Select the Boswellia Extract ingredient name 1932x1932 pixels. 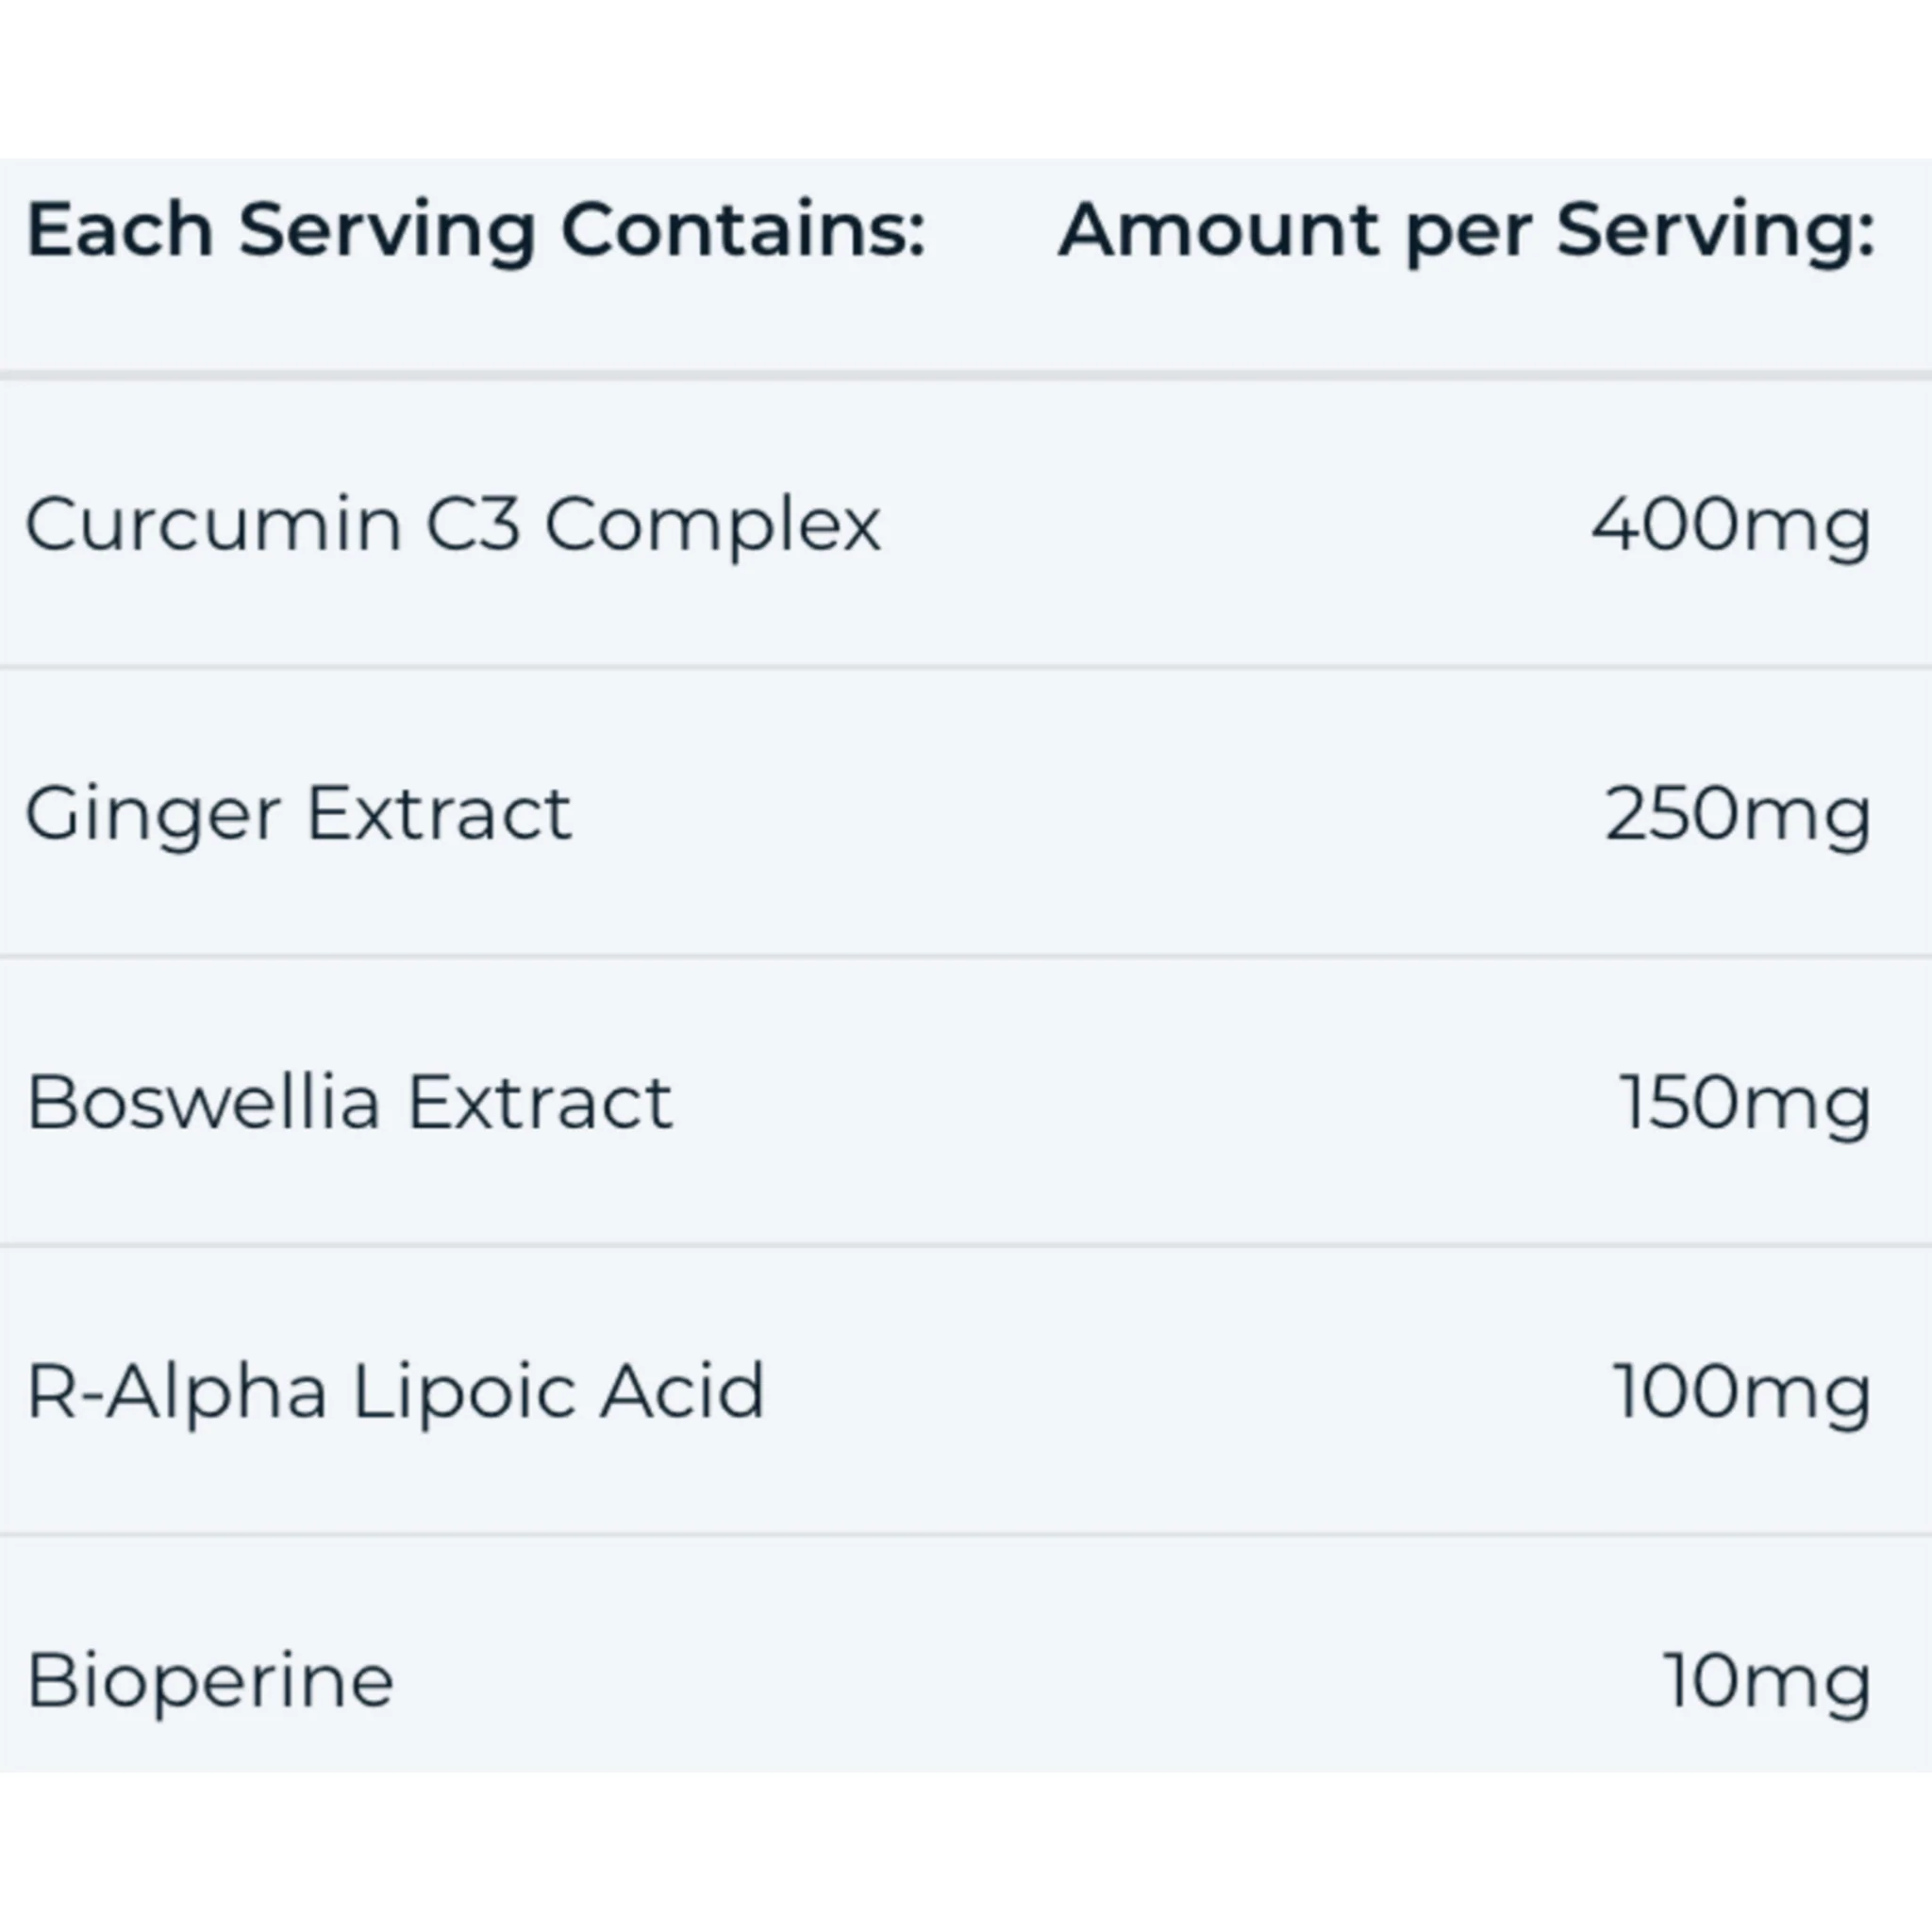(x=349, y=1102)
